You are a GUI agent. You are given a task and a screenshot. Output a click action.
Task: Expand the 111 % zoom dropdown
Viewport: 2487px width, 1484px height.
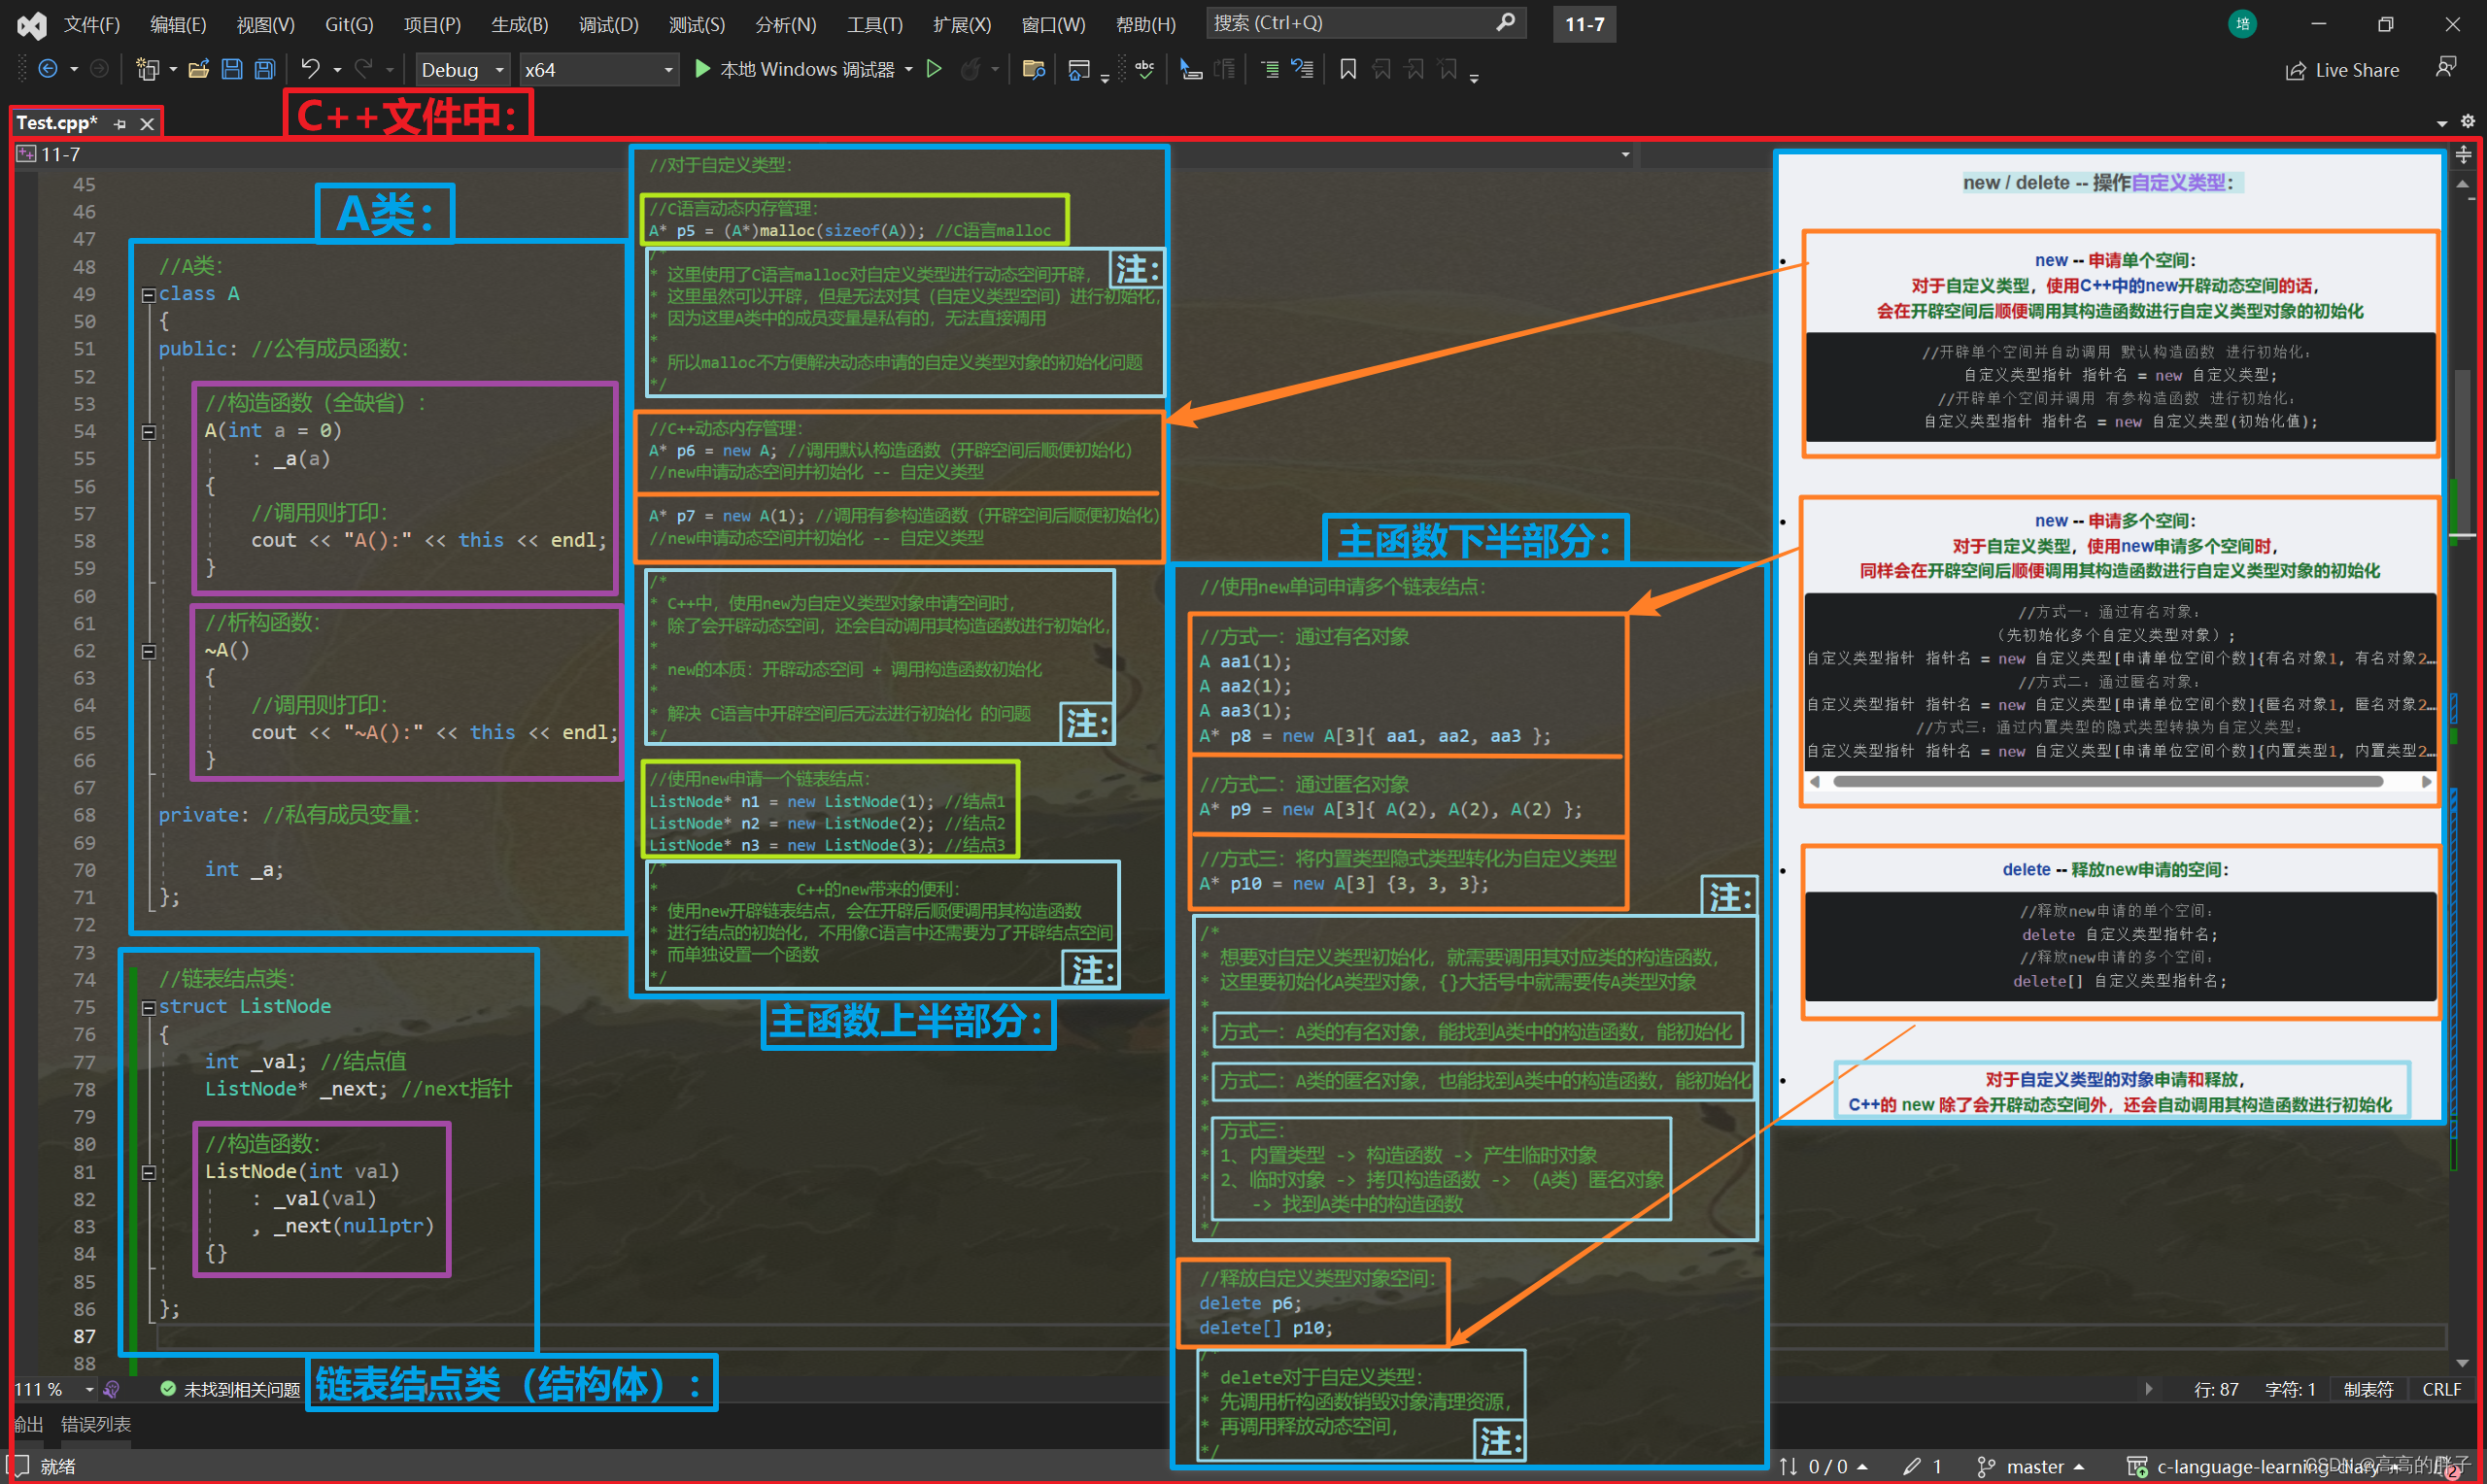click(x=89, y=1389)
